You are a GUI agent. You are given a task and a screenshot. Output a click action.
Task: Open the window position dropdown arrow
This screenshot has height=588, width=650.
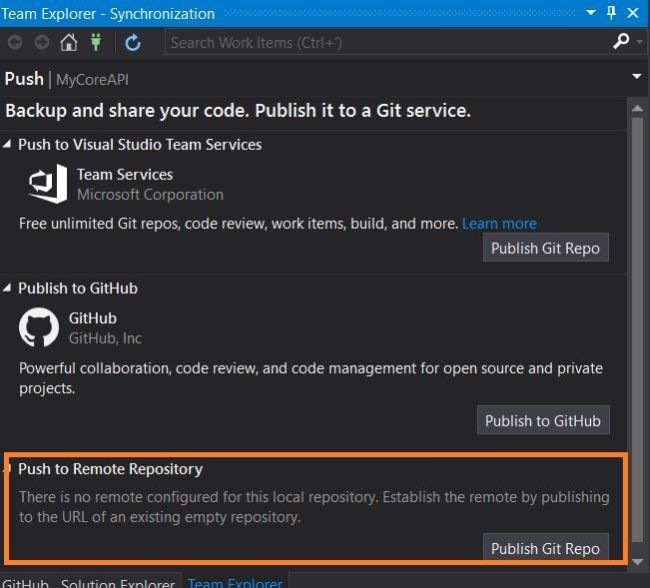pos(591,14)
